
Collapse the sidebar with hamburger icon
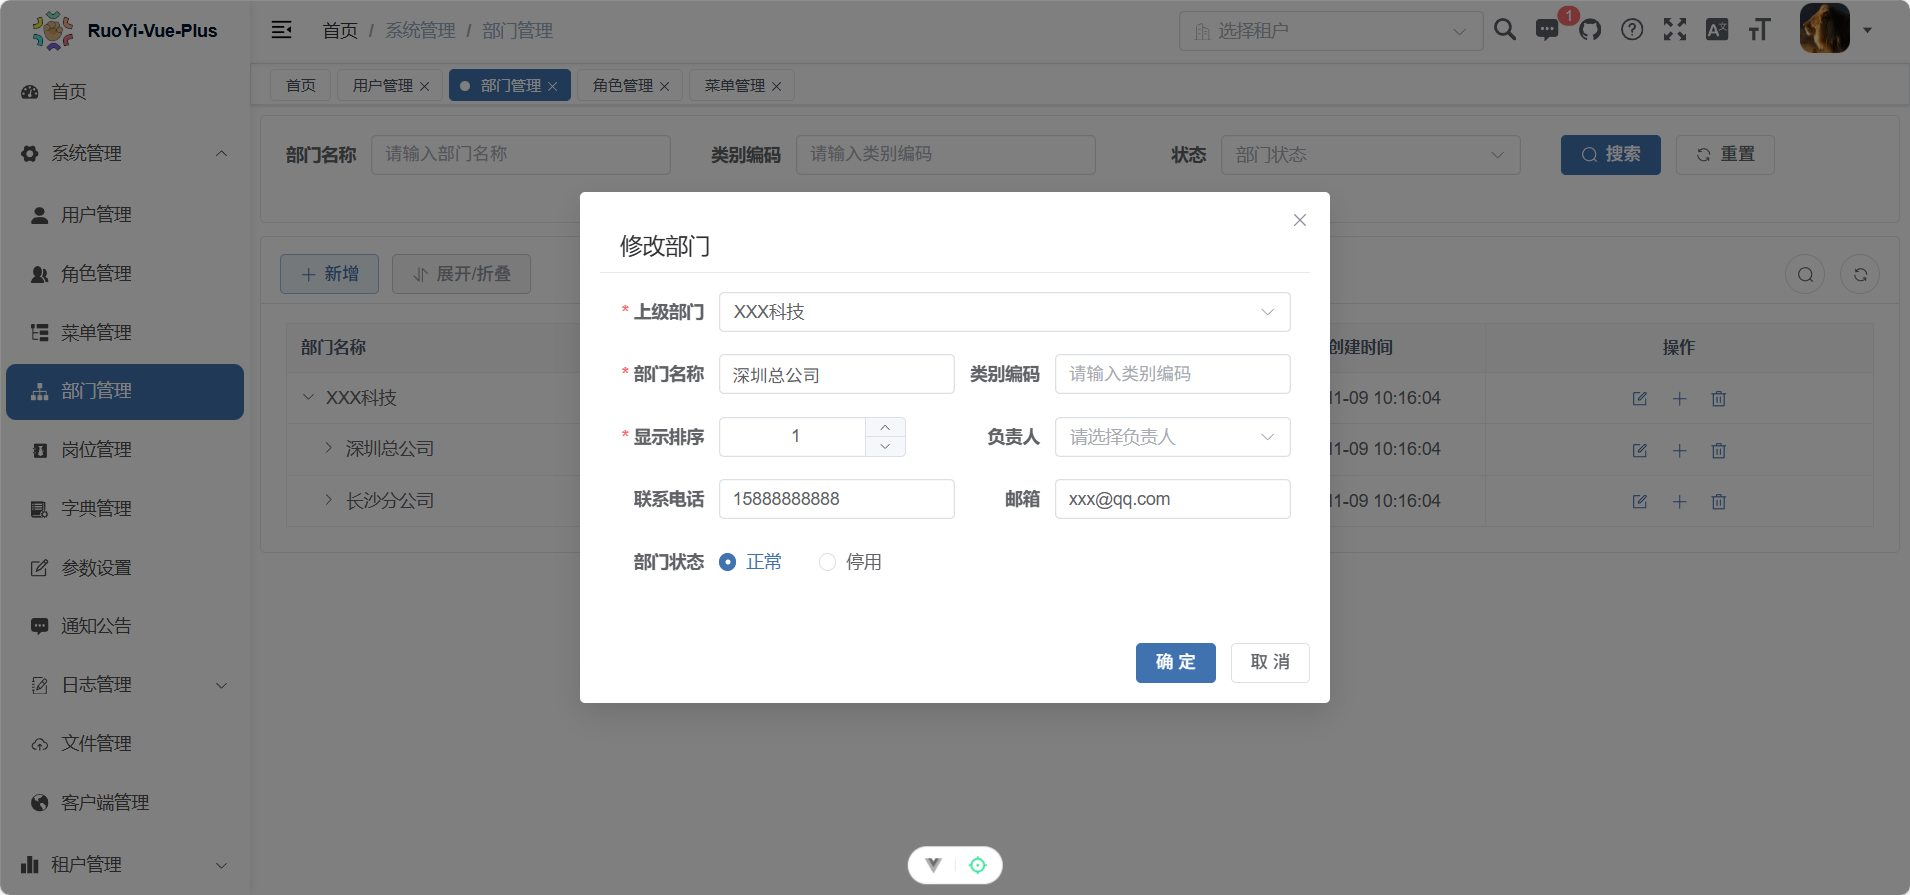click(282, 30)
